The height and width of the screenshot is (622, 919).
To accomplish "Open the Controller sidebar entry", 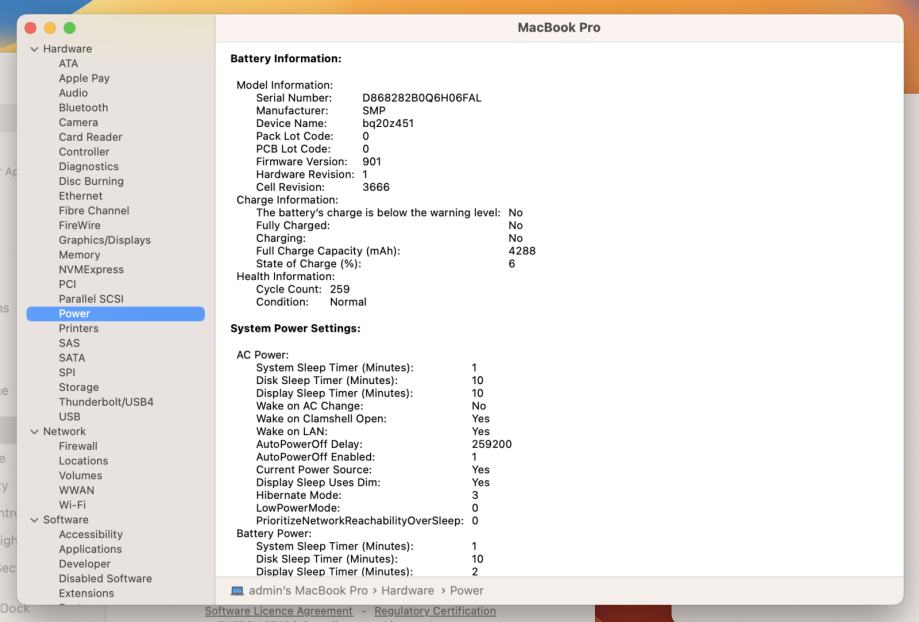I will tap(84, 151).
